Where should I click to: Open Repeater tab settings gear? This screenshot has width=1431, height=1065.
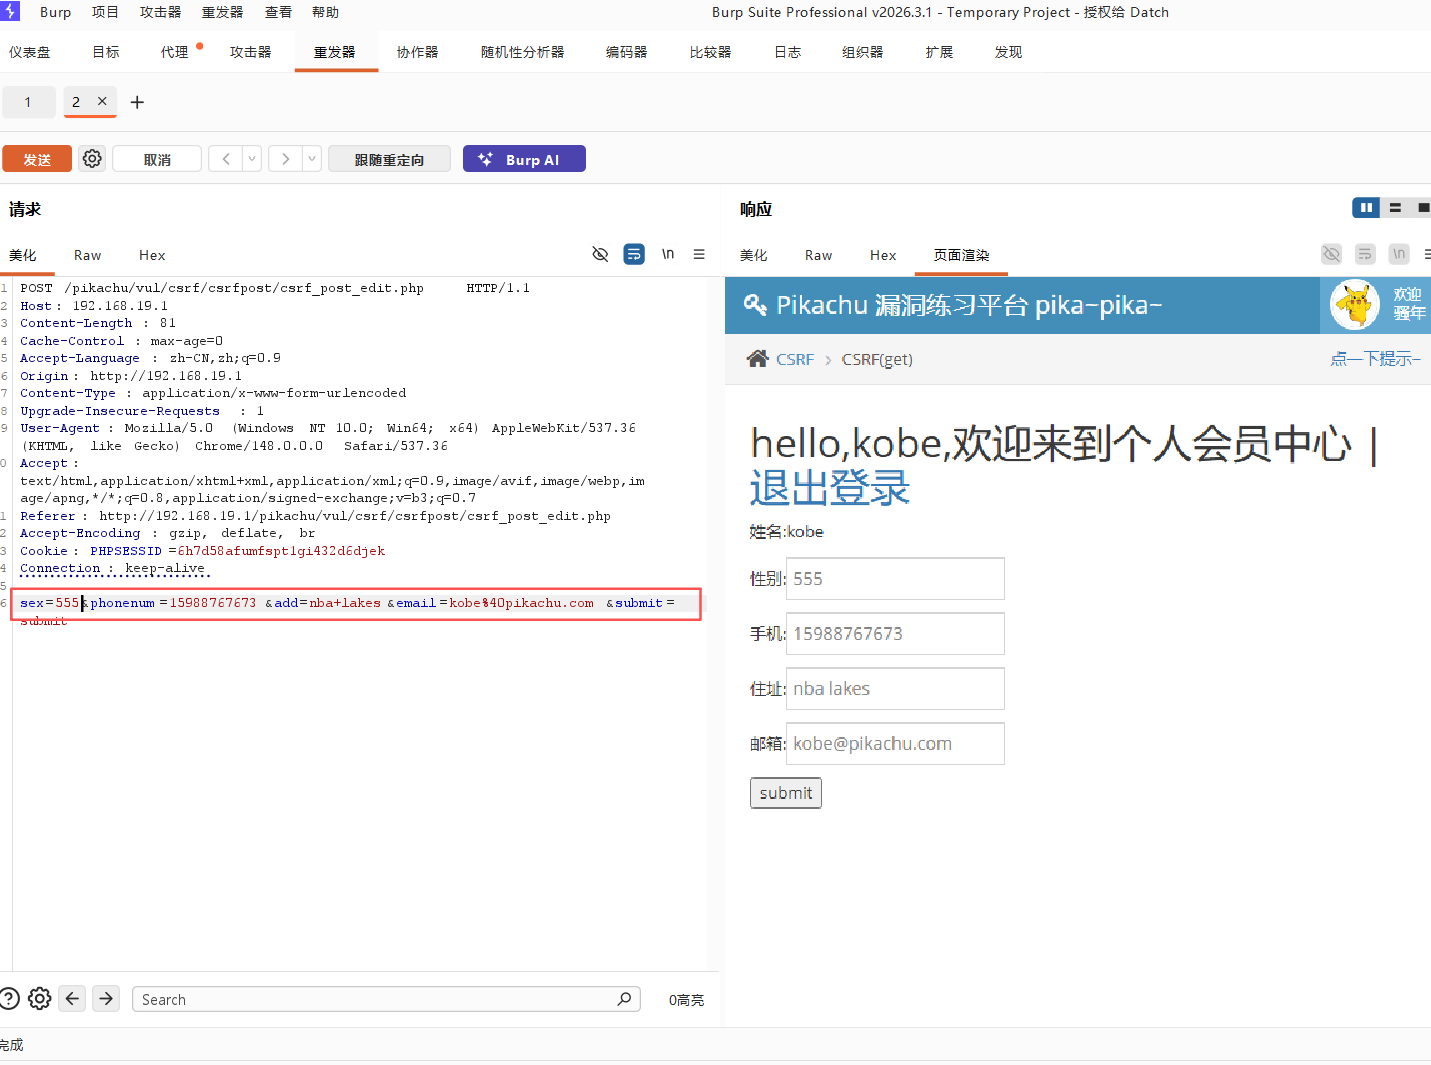(92, 159)
